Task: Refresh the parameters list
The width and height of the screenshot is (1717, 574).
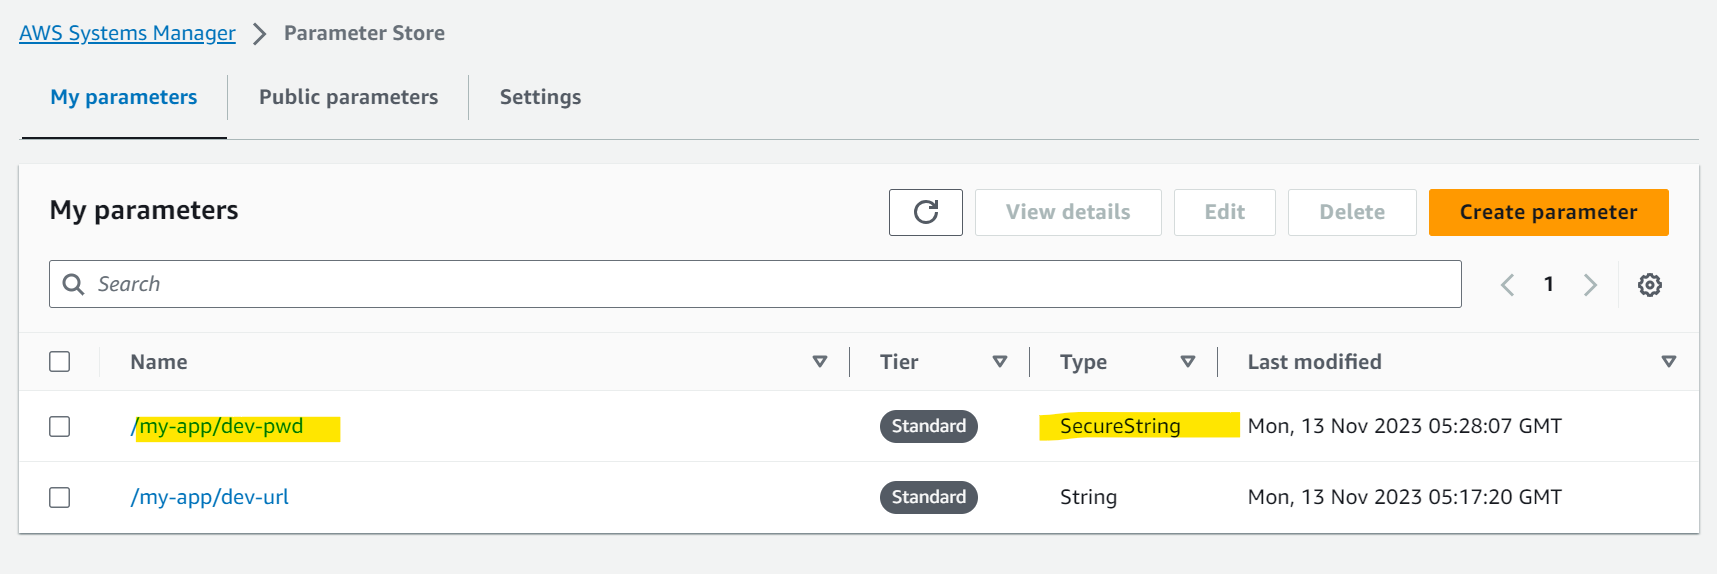Action: coord(926,212)
